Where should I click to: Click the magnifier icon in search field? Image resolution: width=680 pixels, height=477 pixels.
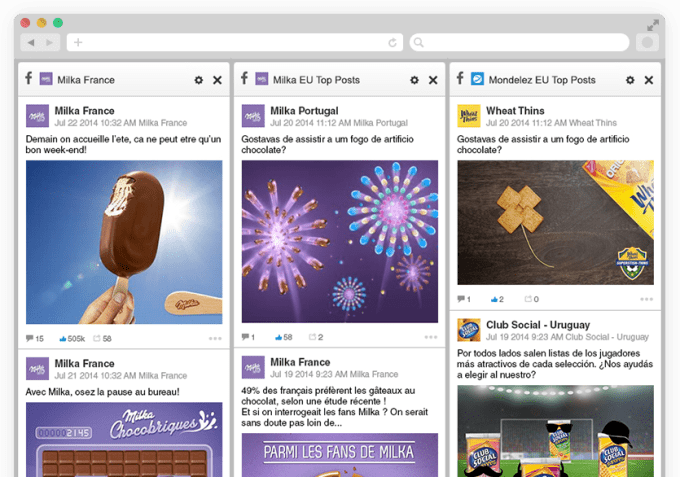[x=418, y=42]
